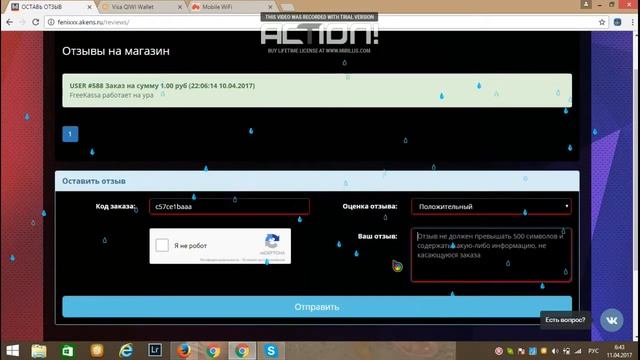Viewport: 640px width, 360px height.
Task: Open the Chrome profile icon in title bar
Action: click(586, 4)
